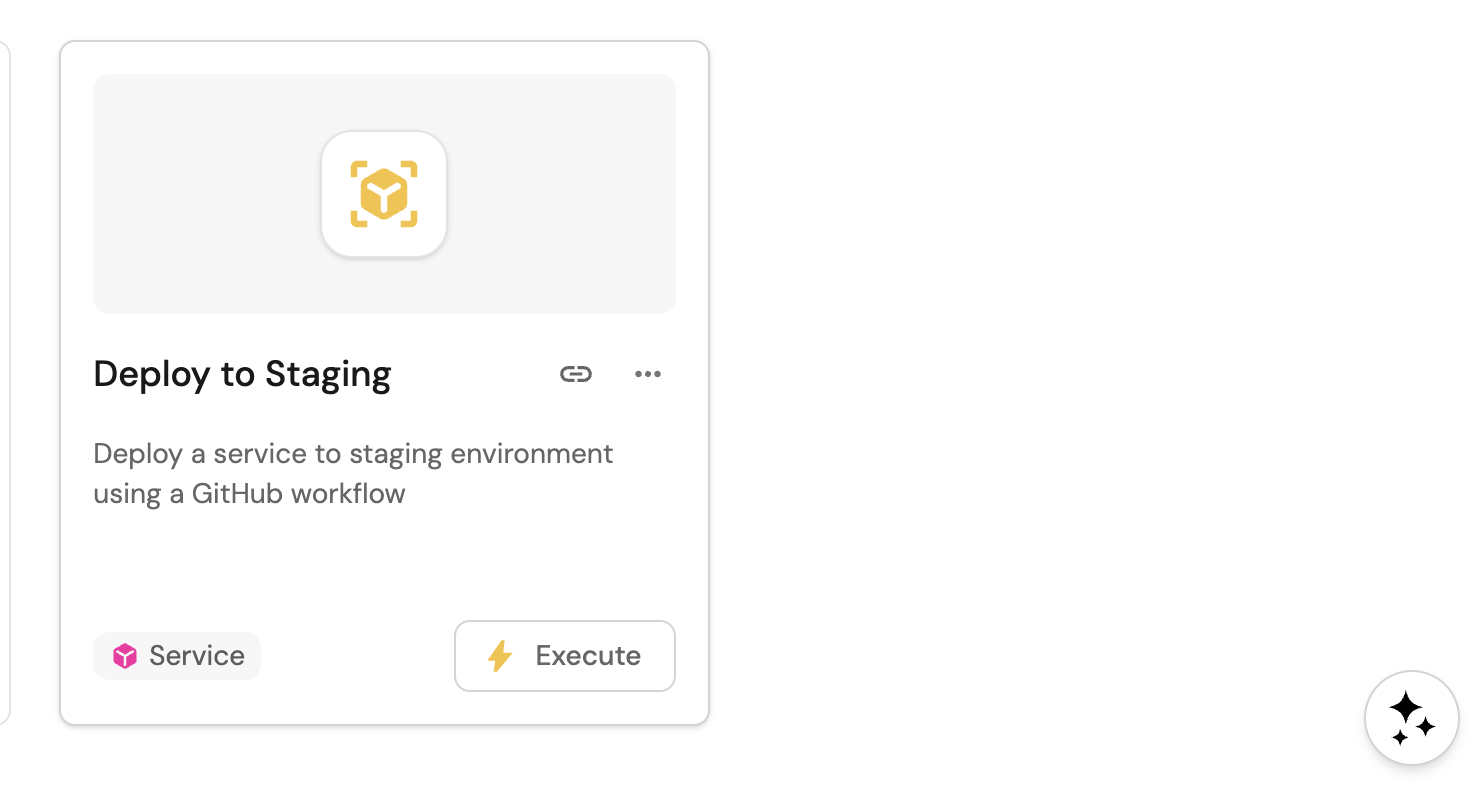Open the sparkle AI assistant button

pyautogui.click(x=1411, y=717)
